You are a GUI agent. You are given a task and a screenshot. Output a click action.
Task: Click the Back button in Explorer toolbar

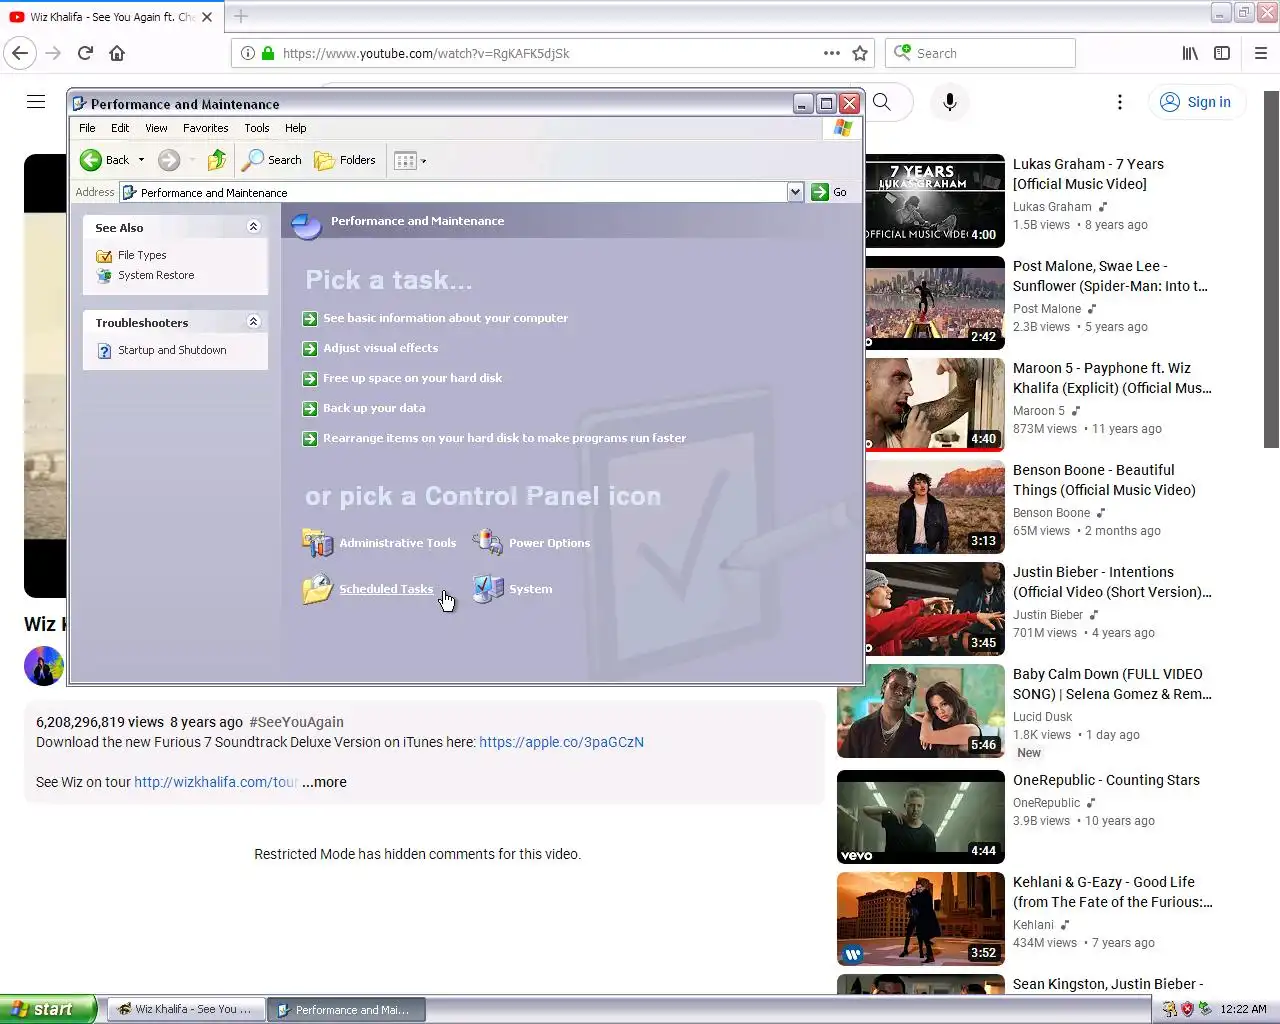click(105, 160)
